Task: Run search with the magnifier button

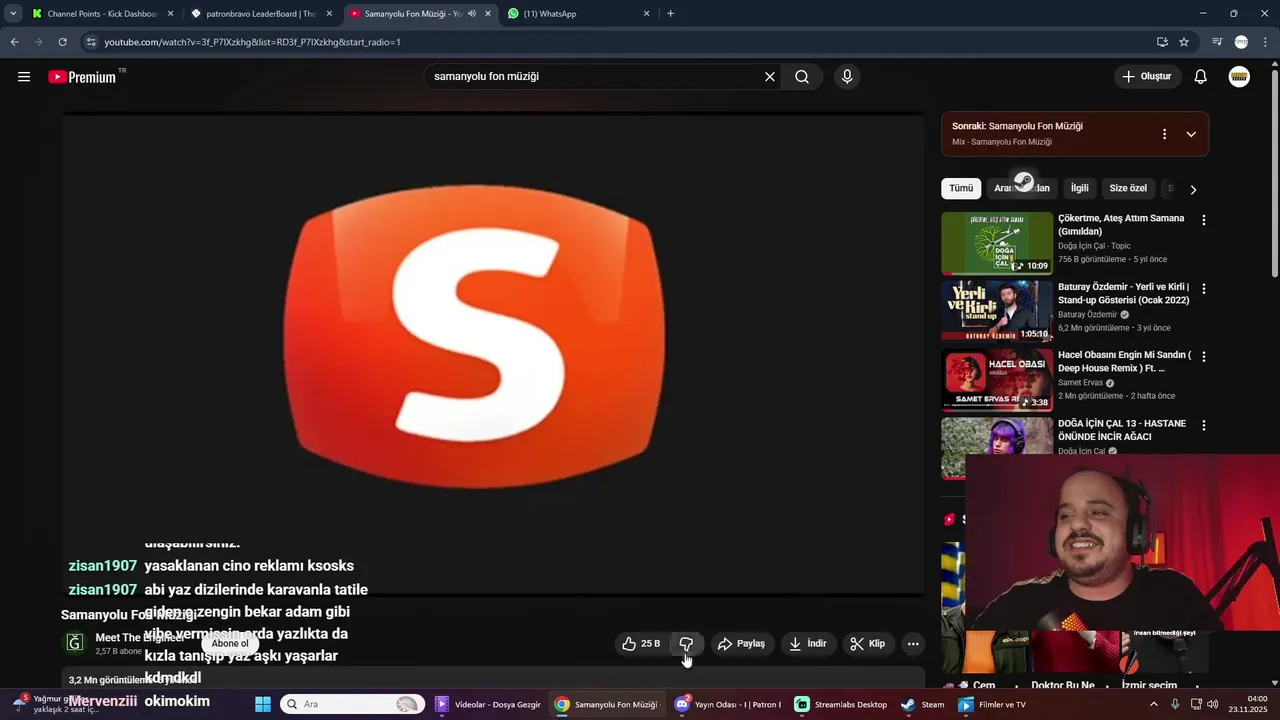Action: point(802,77)
